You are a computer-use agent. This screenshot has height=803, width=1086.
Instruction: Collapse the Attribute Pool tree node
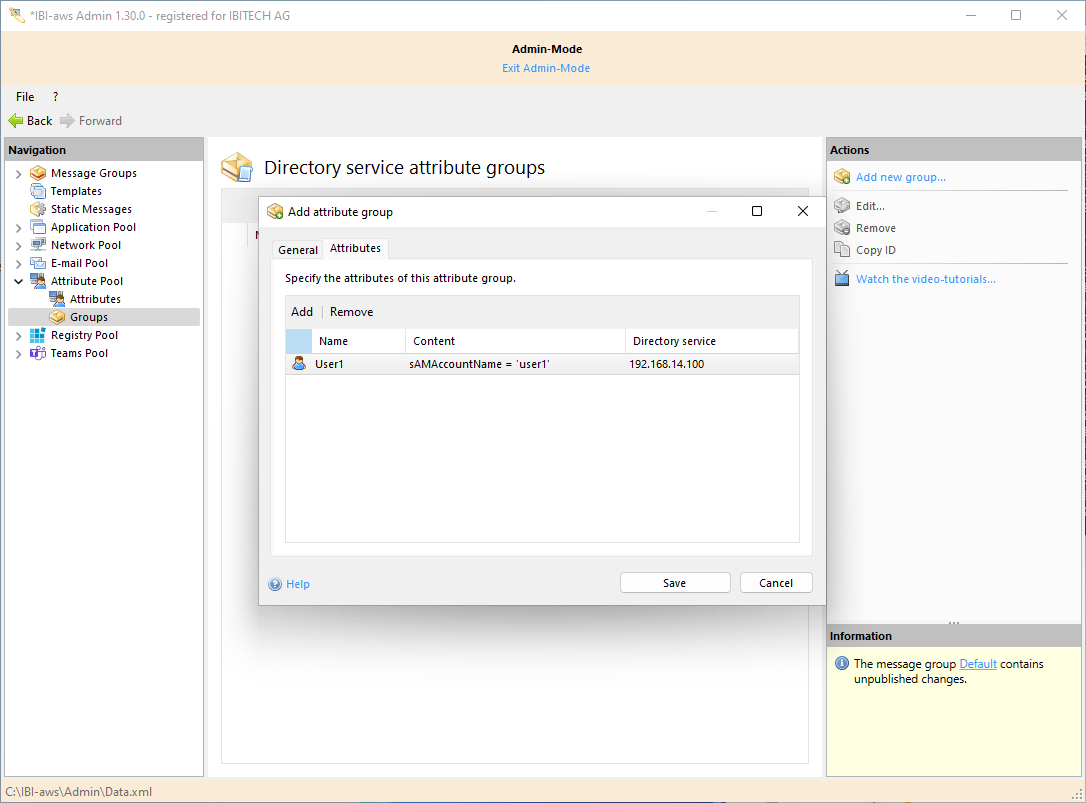[18, 282]
